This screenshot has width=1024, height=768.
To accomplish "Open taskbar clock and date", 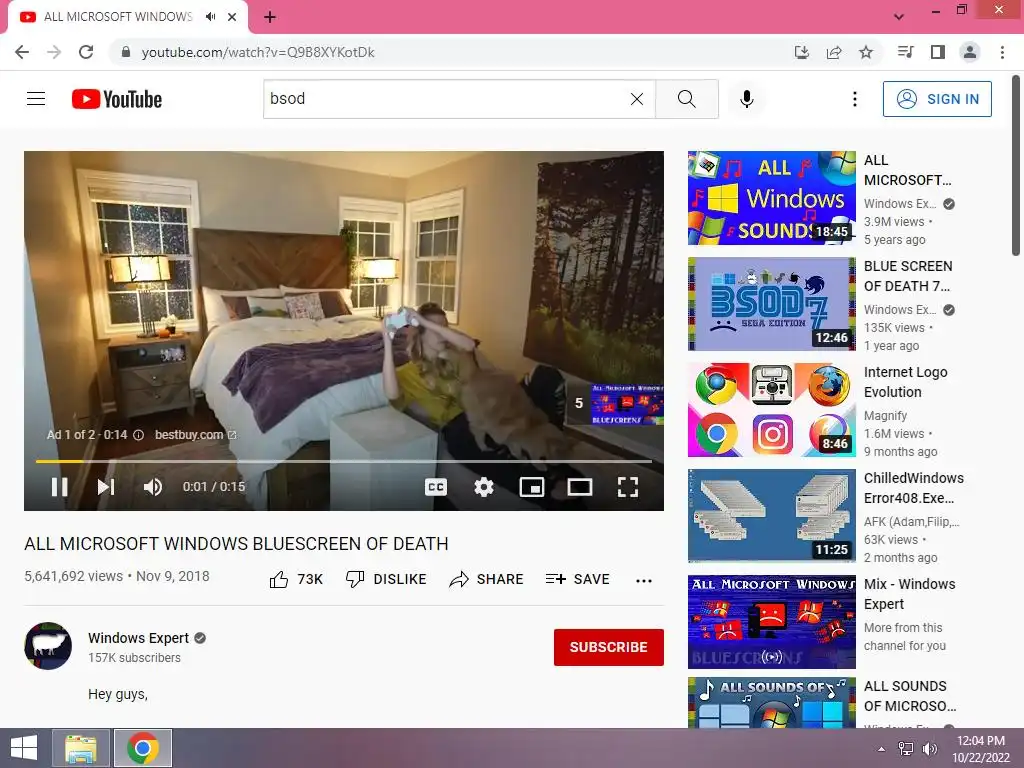I will click(x=981, y=749).
